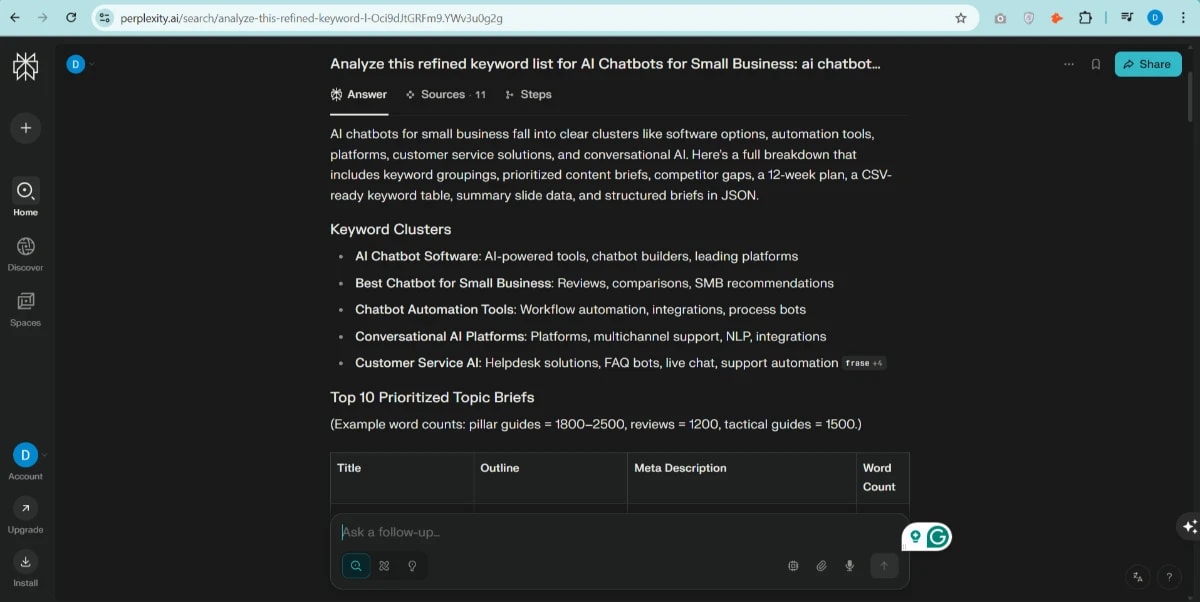Image resolution: width=1200 pixels, height=602 pixels.
Task: Start voice dictation with microphone icon
Action: click(849, 566)
